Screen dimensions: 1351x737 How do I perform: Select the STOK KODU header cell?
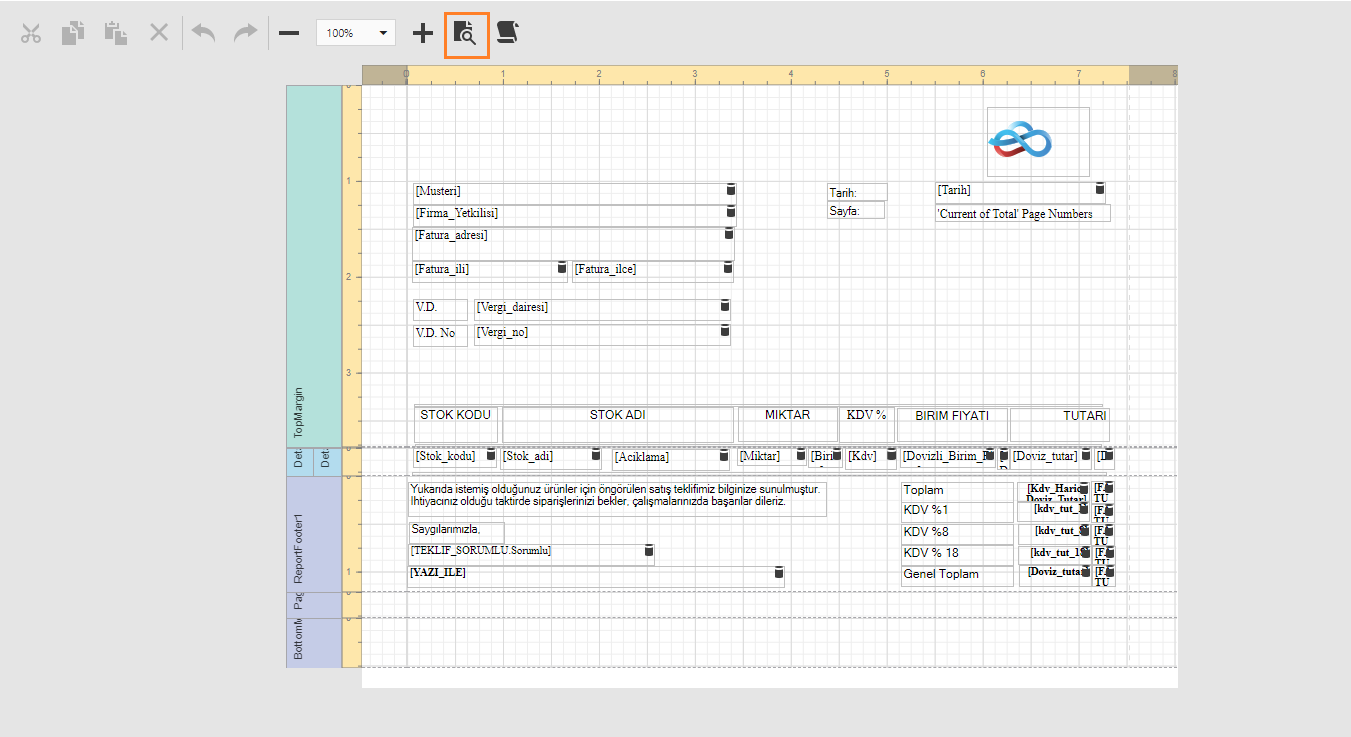click(456, 423)
